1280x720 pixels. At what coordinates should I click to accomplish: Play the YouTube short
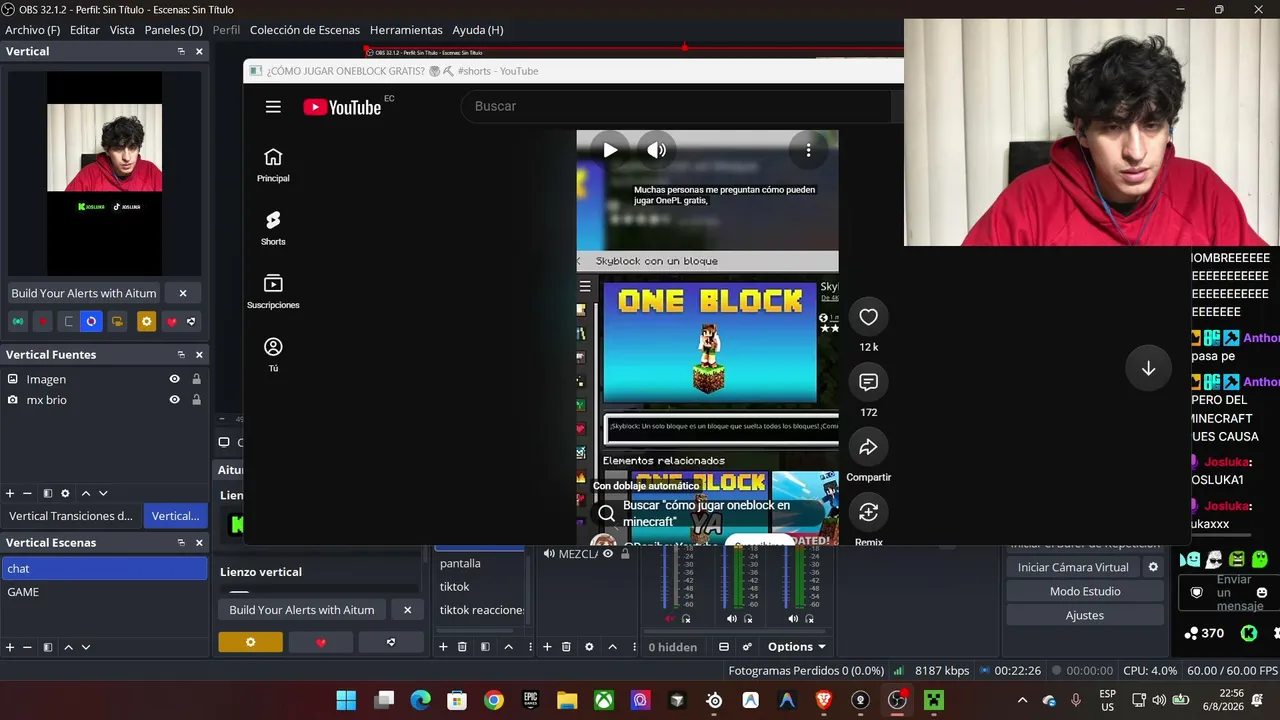pos(610,150)
